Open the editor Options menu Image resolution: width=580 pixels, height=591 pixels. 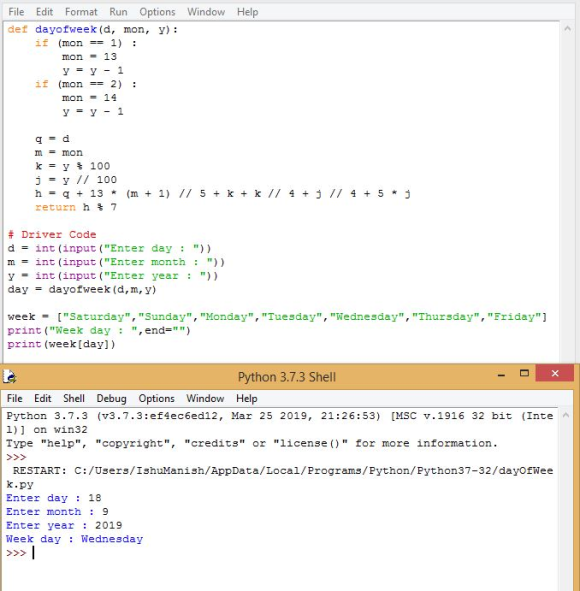pyautogui.click(x=157, y=12)
